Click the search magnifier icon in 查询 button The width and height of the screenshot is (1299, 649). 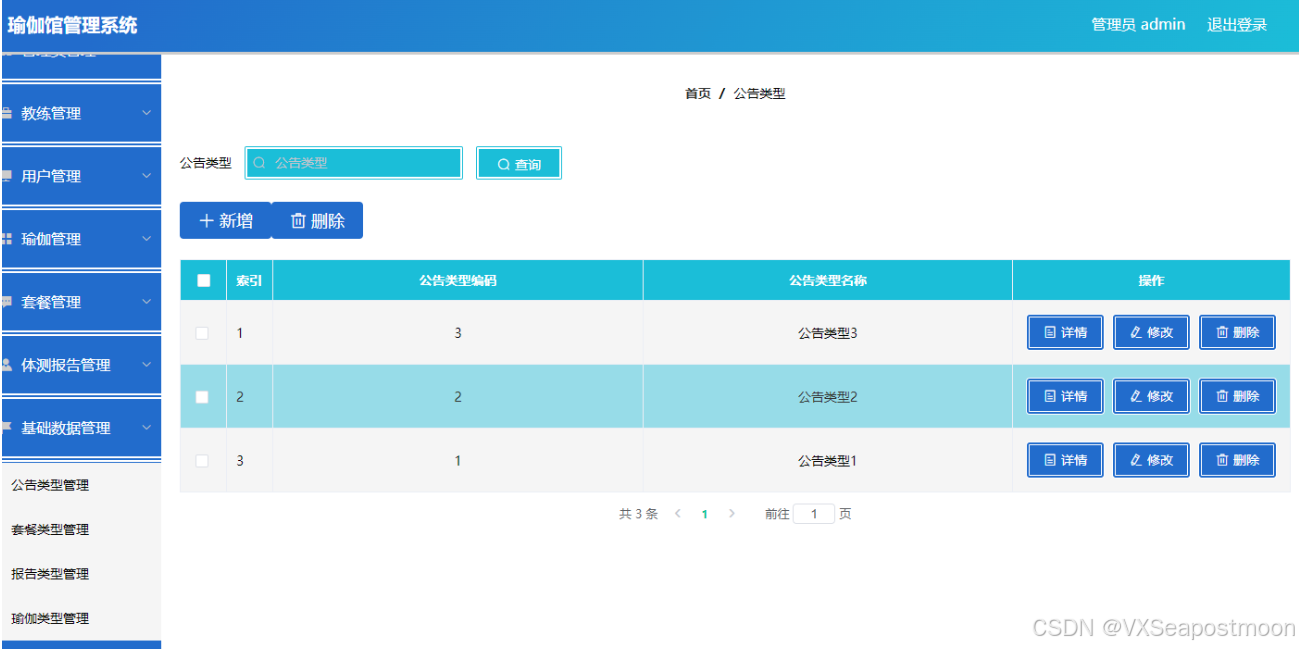click(505, 163)
